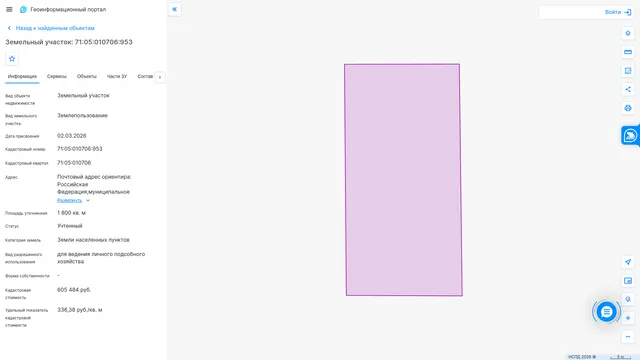Print the map via printer icon
Image resolution: width=640 pixels, height=360 pixels.
[628, 108]
